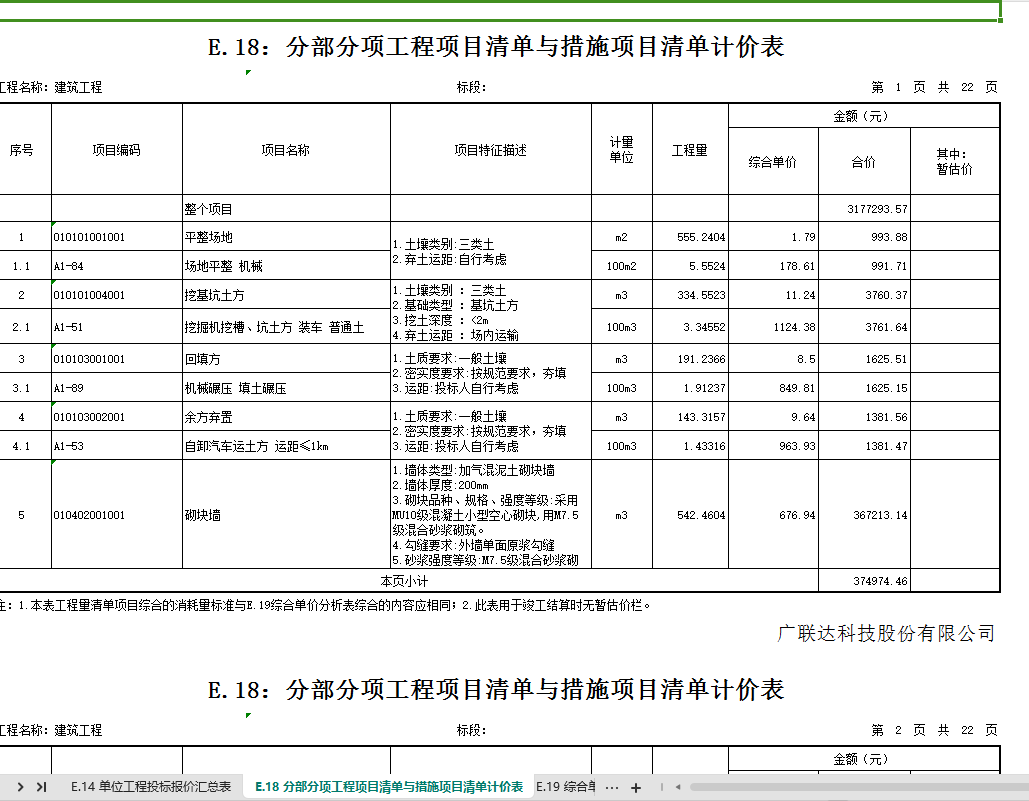Click the next sheet arrow
This screenshot has height=801, width=1029.
(21, 787)
